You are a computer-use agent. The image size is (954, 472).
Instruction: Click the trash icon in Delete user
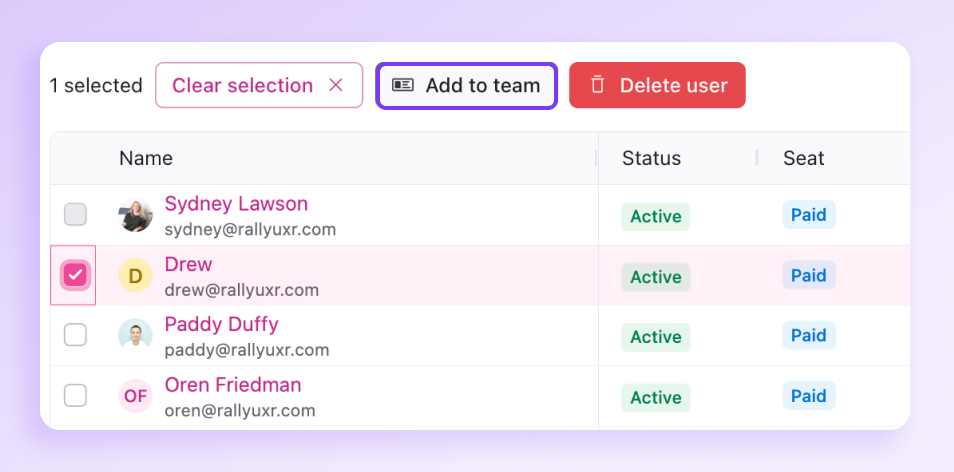597,85
